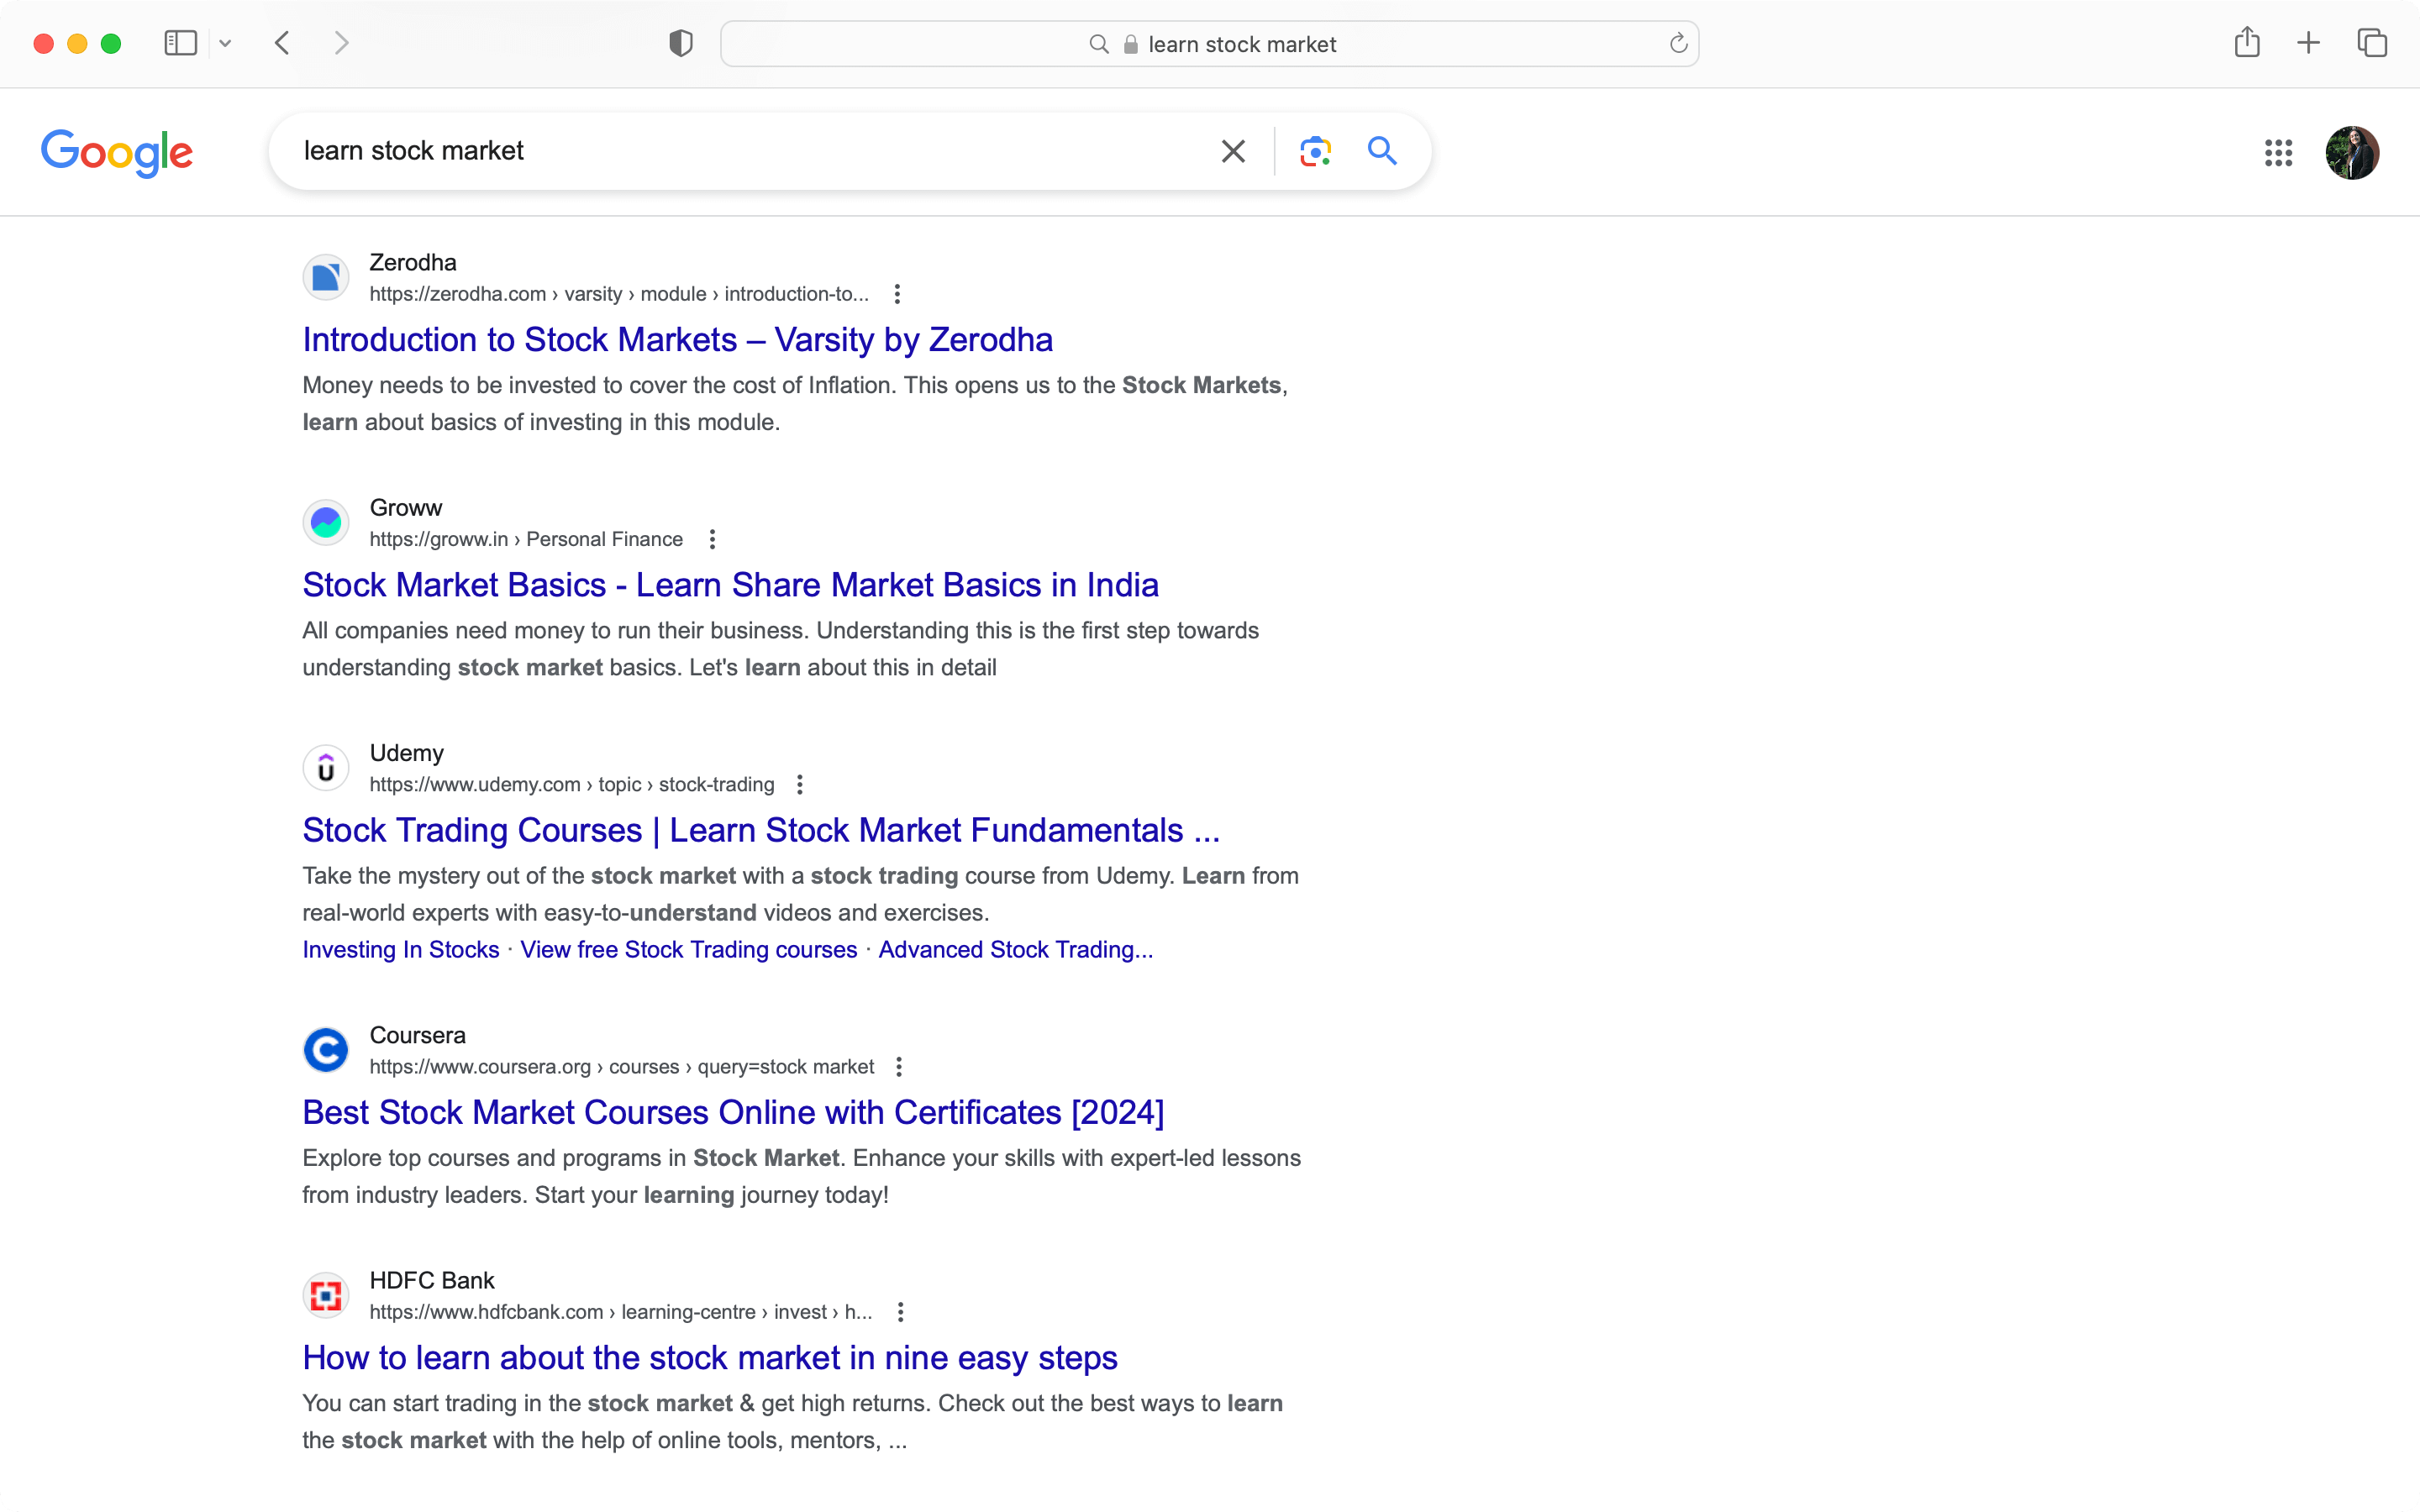The image size is (2420, 1512).
Task: Open How to learn about stock market link
Action: click(x=710, y=1358)
